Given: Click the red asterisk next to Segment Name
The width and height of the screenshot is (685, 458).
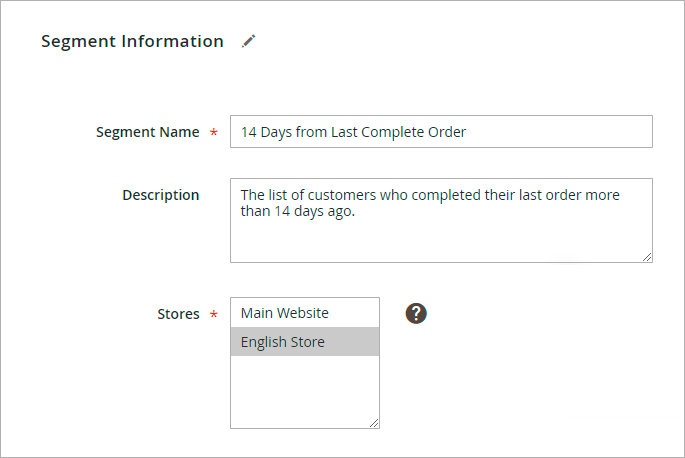Looking at the screenshot, I should point(213,133).
